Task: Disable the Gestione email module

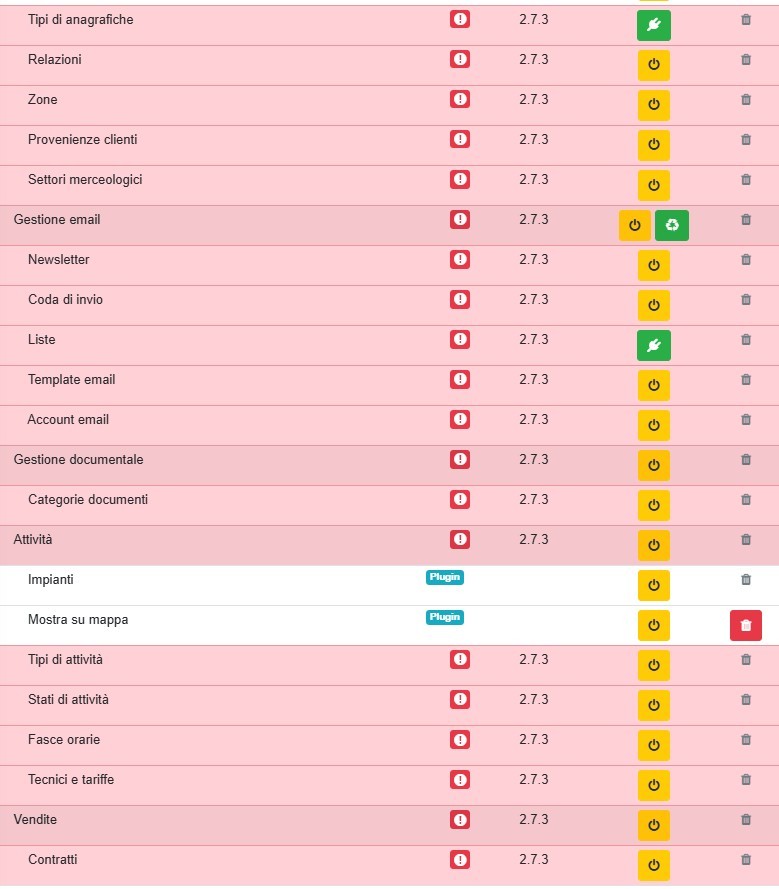Action: tap(634, 226)
